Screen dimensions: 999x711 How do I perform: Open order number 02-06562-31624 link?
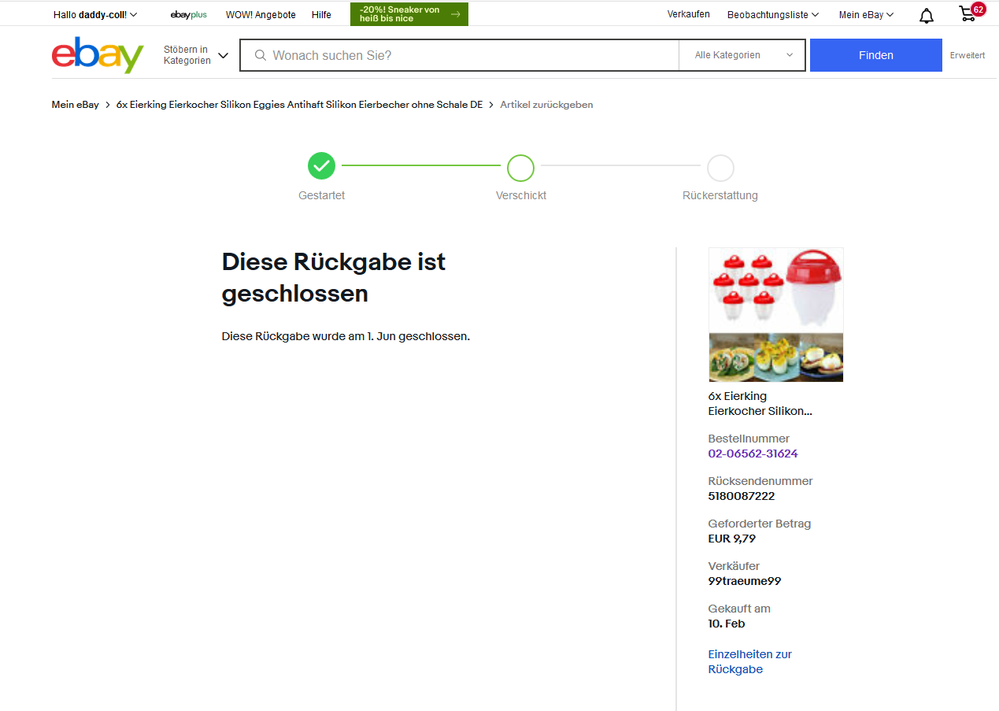coord(752,453)
